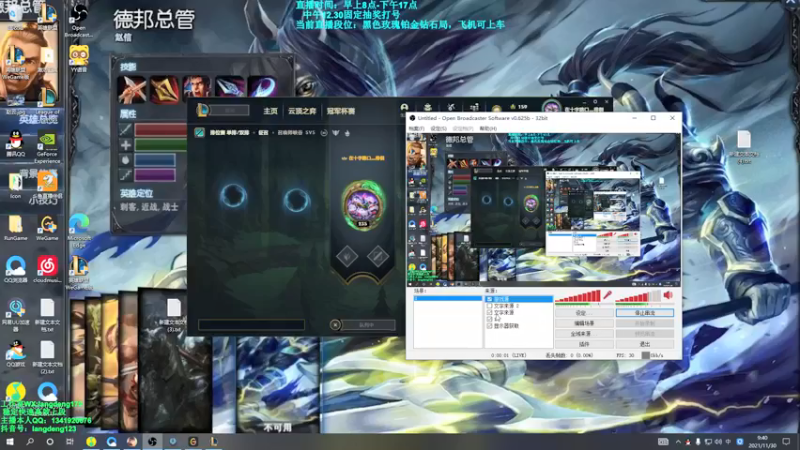Open taskbar search magnifier
Image resolution: width=800 pixels, height=450 pixels.
30,442
